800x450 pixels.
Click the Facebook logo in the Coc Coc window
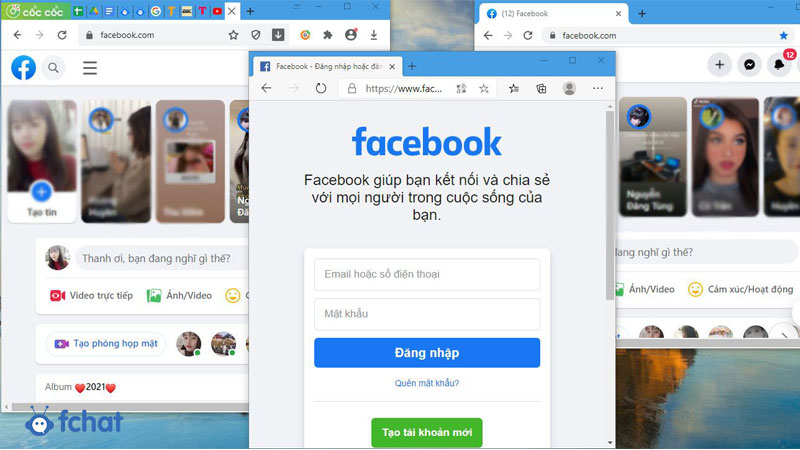(x=23, y=67)
